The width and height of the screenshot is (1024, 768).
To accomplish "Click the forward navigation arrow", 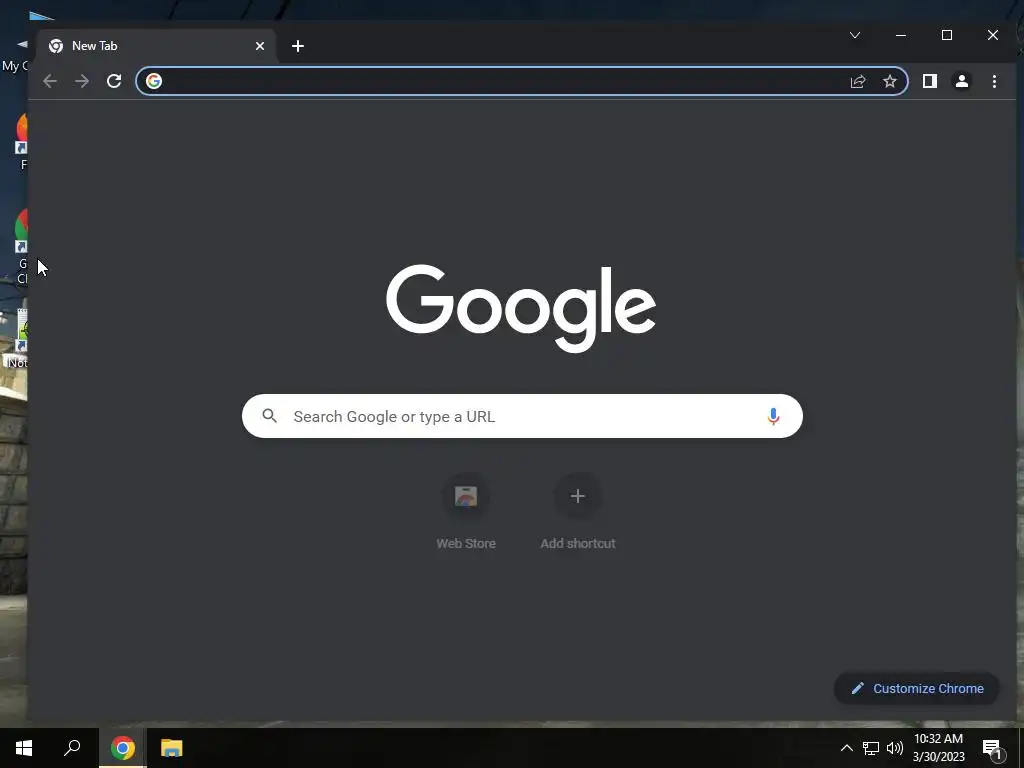I will pyautogui.click(x=82, y=81).
